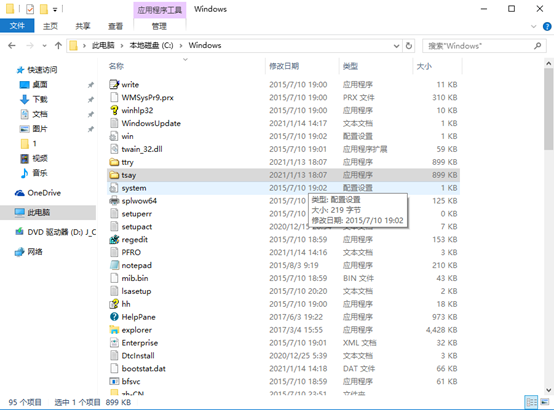Expand chevron after 此电脑 in the address bar
This screenshot has height=410, width=554.
coord(122,46)
